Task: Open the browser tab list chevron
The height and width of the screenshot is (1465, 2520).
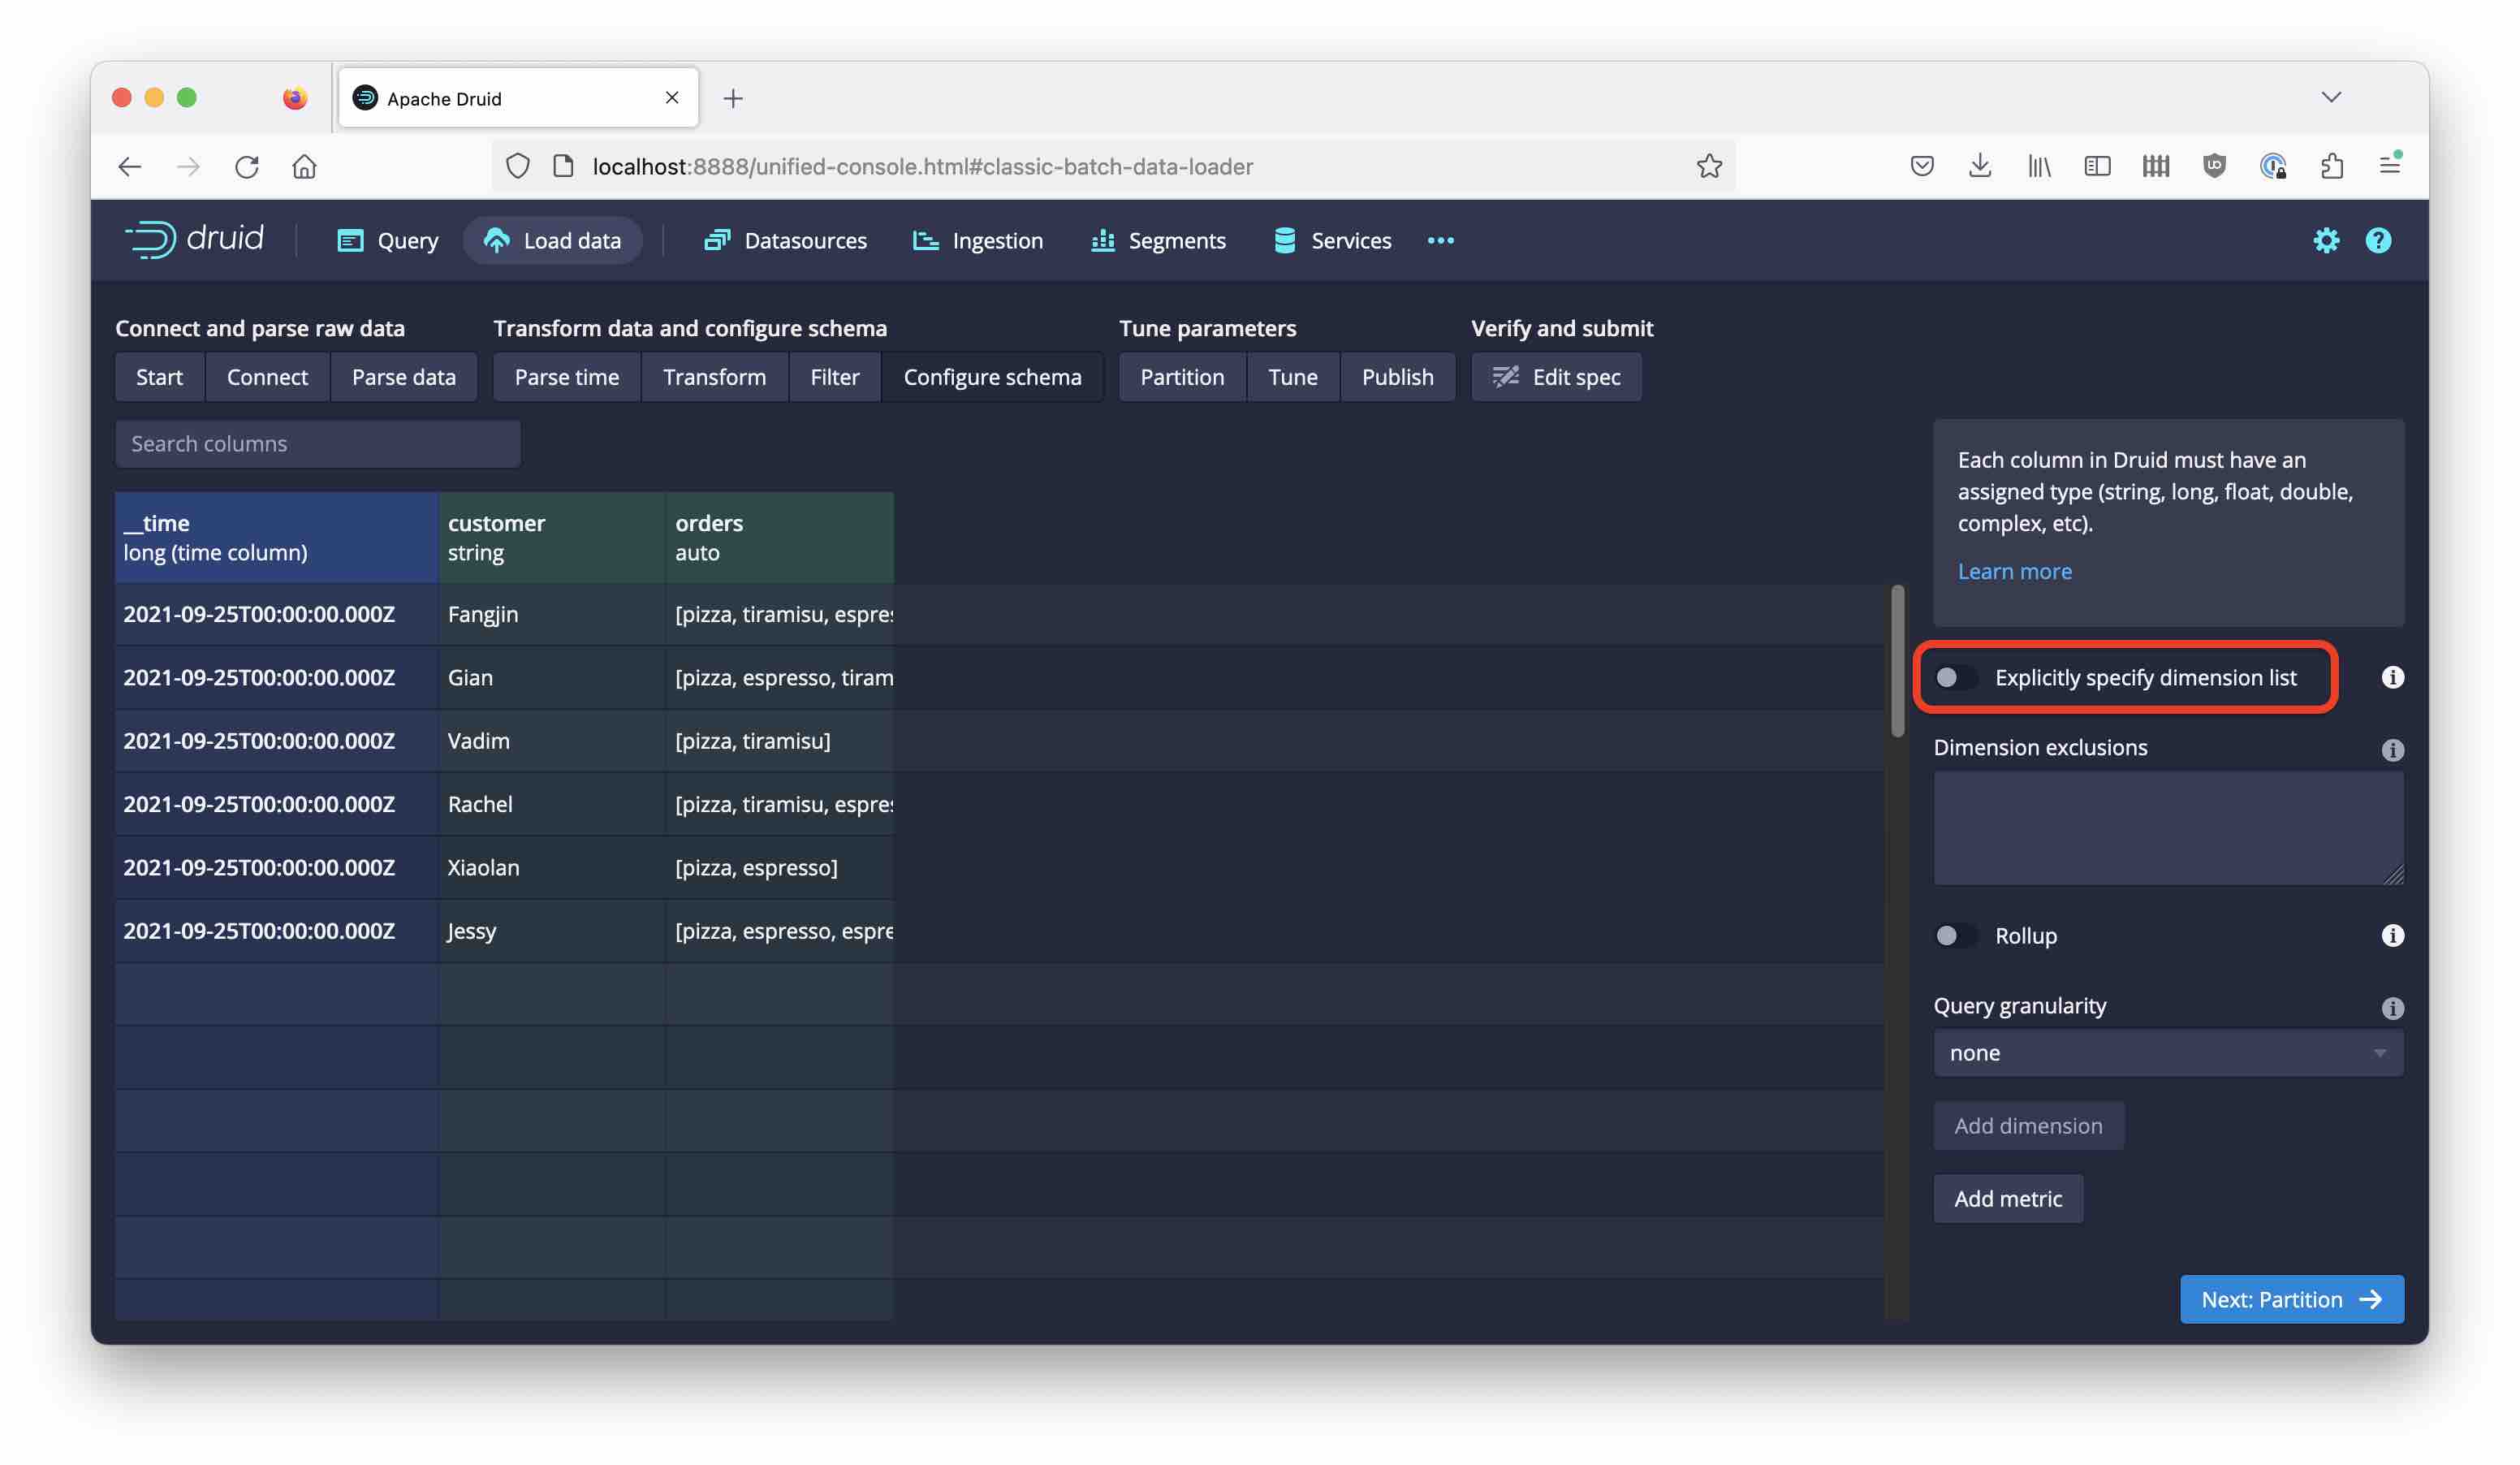Action: (x=2331, y=97)
